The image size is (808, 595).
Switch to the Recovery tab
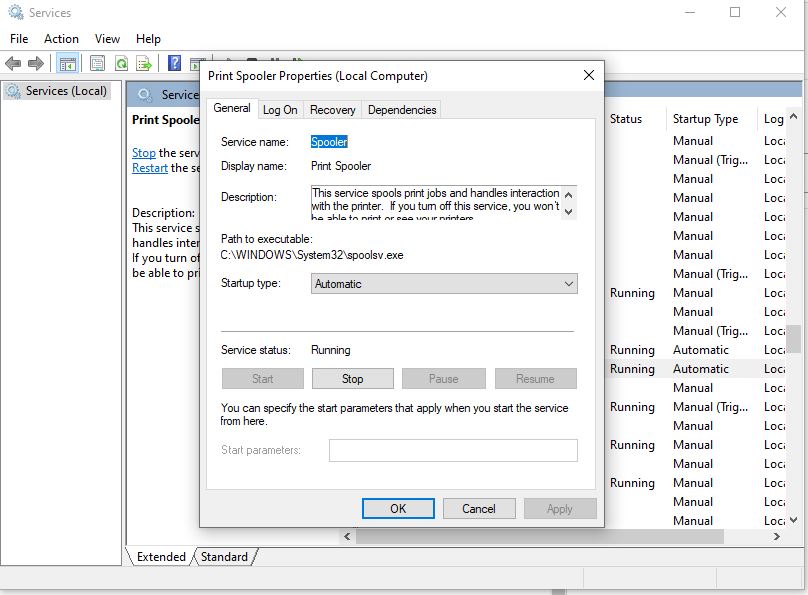tap(332, 110)
